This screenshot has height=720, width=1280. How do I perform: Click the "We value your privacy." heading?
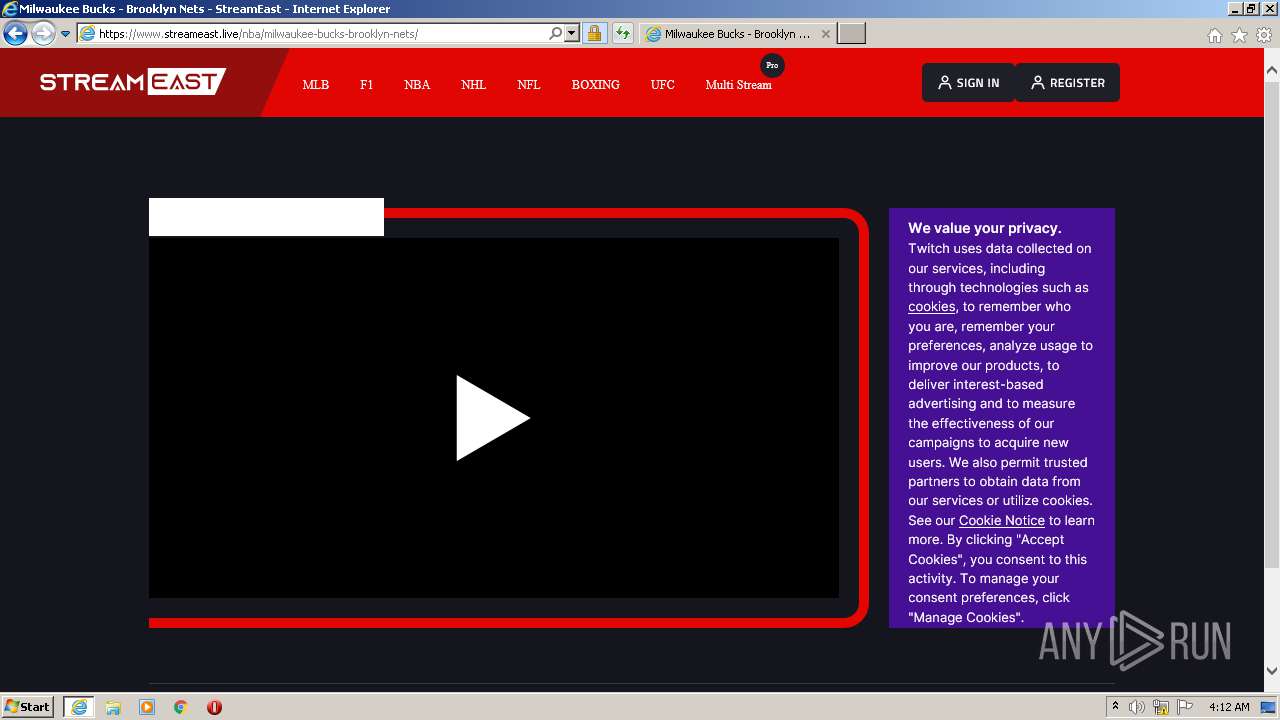coord(985,228)
